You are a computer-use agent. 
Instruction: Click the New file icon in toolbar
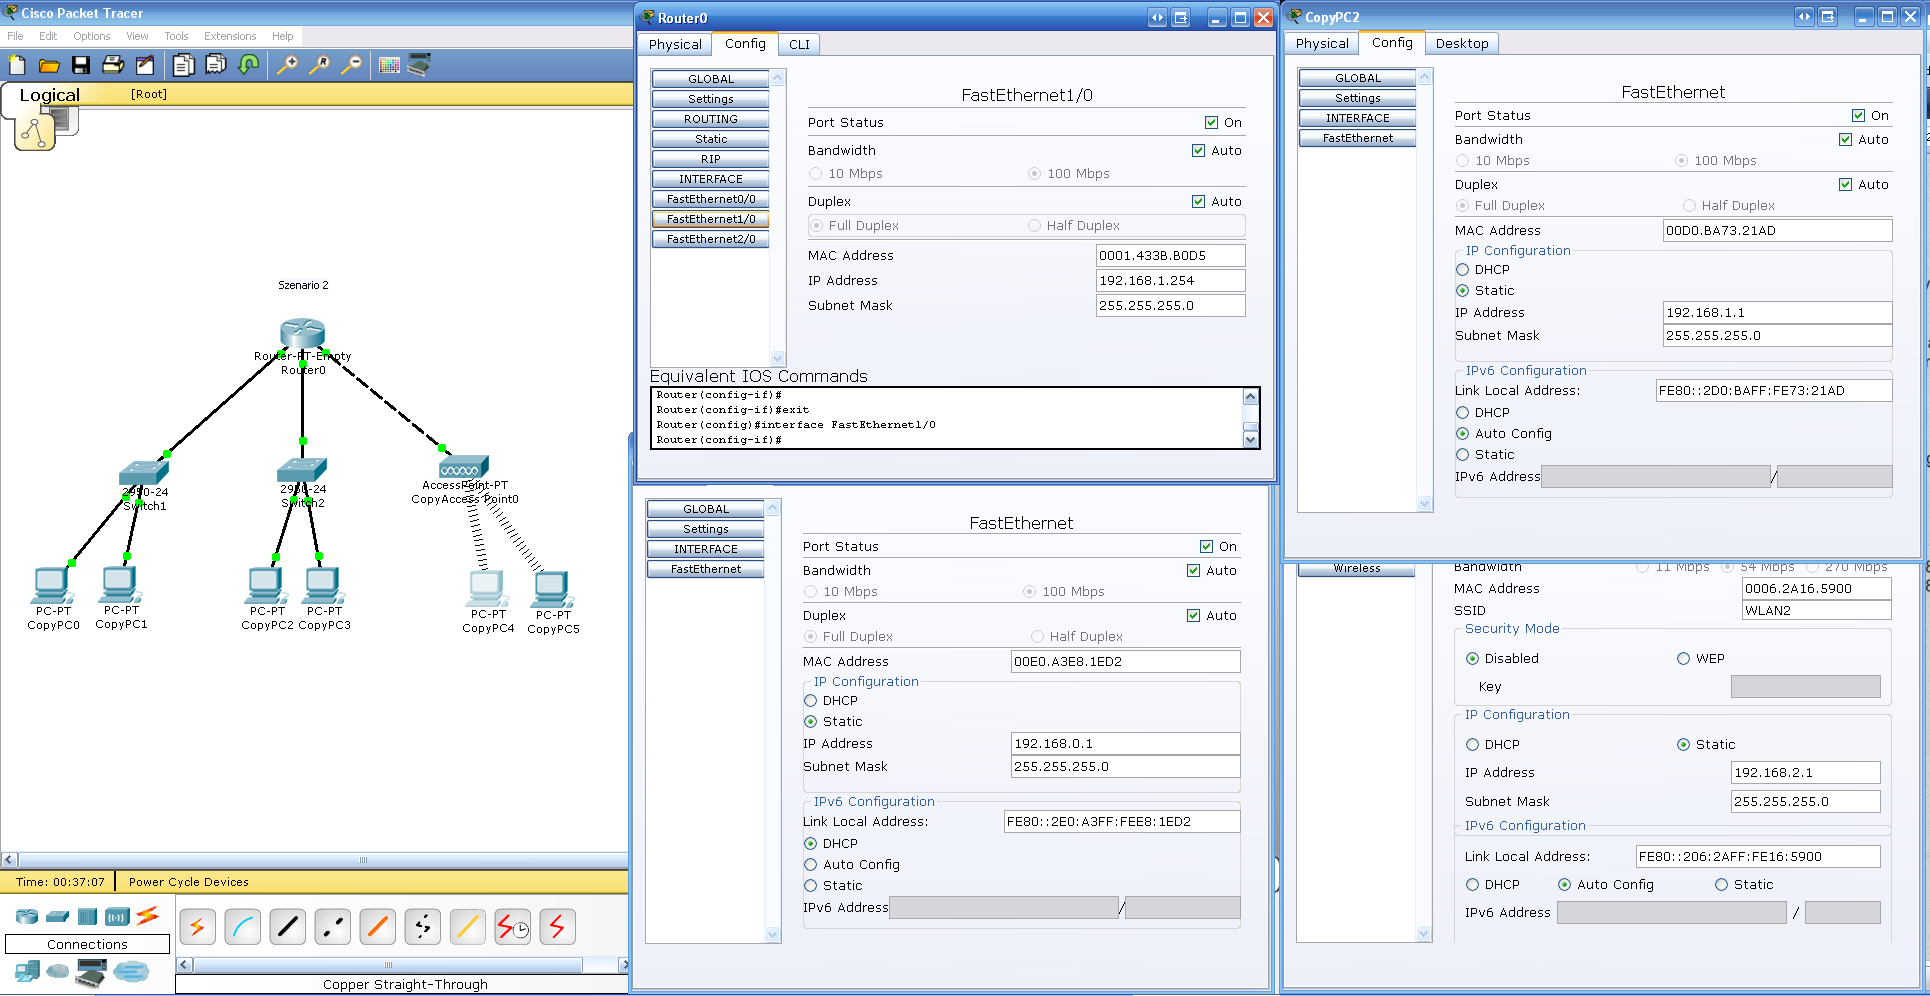click(17, 65)
